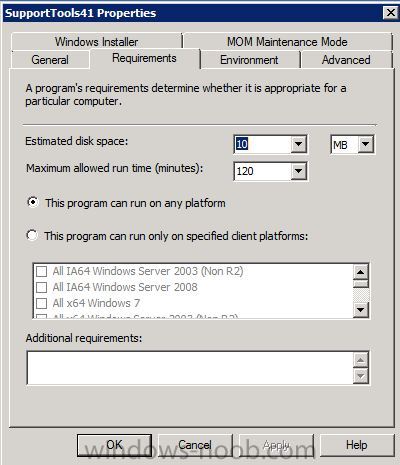This screenshot has width=400, height=465.
Task: Open Help for this dialog
Action: pyautogui.click(x=356, y=445)
